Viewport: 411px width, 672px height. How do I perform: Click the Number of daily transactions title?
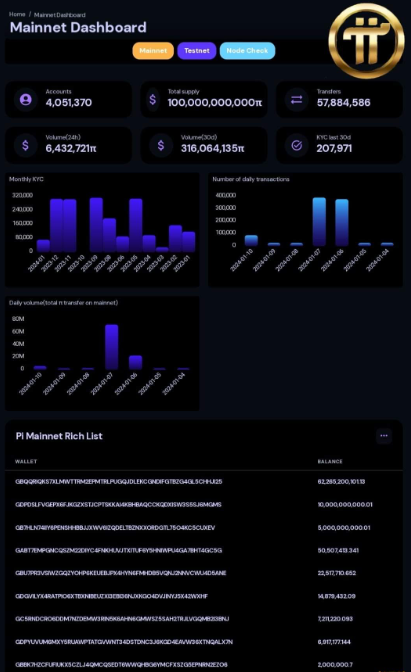[251, 179]
